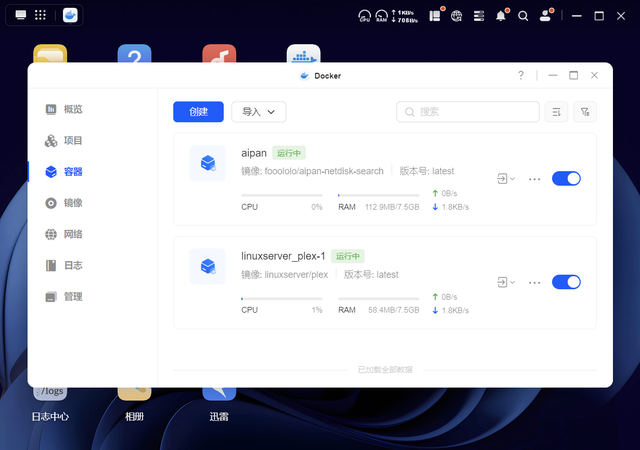Click the globe network icon in top bar
This screenshot has width=640, height=450.
tap(456, 16)
